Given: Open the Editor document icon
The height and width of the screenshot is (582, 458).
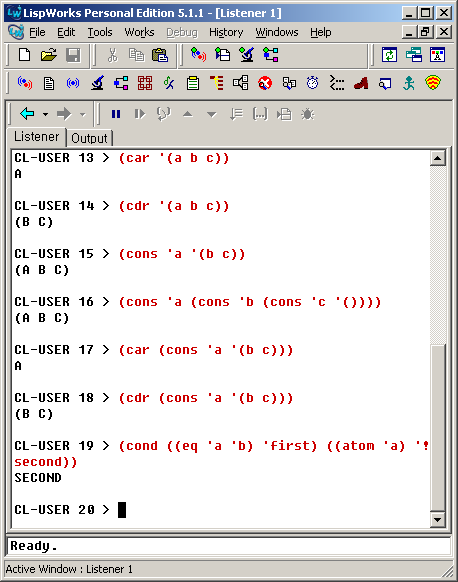Looking at the screenshot, I should (49, 83).
